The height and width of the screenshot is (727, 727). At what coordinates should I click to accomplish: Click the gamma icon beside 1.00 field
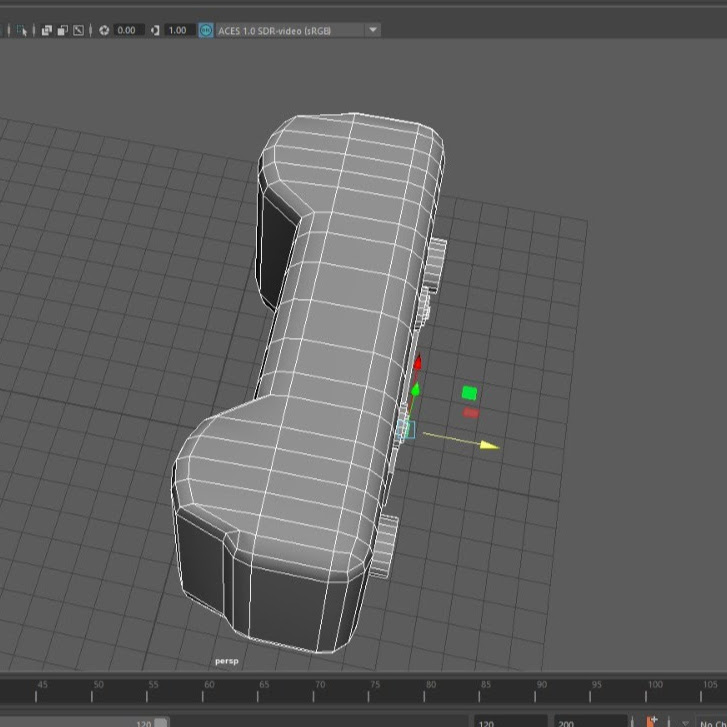pos(155,31)
